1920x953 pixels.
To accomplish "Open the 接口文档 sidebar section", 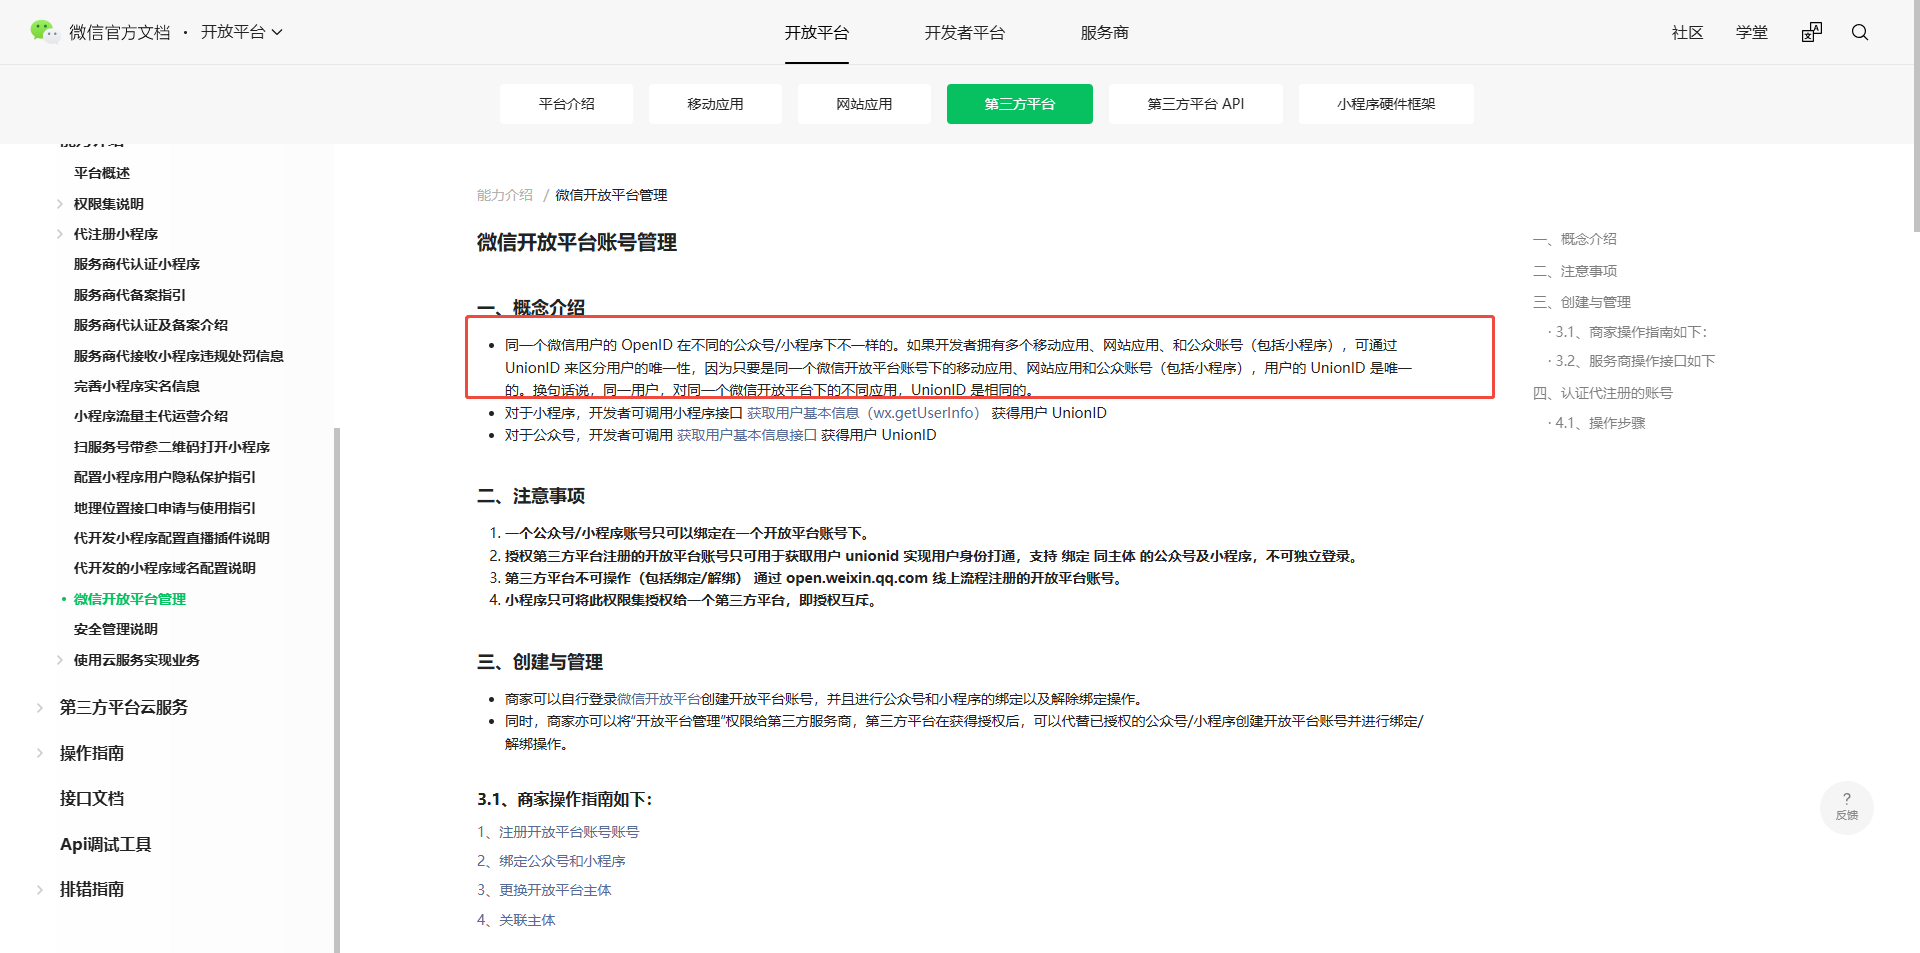I will point(92,798).
